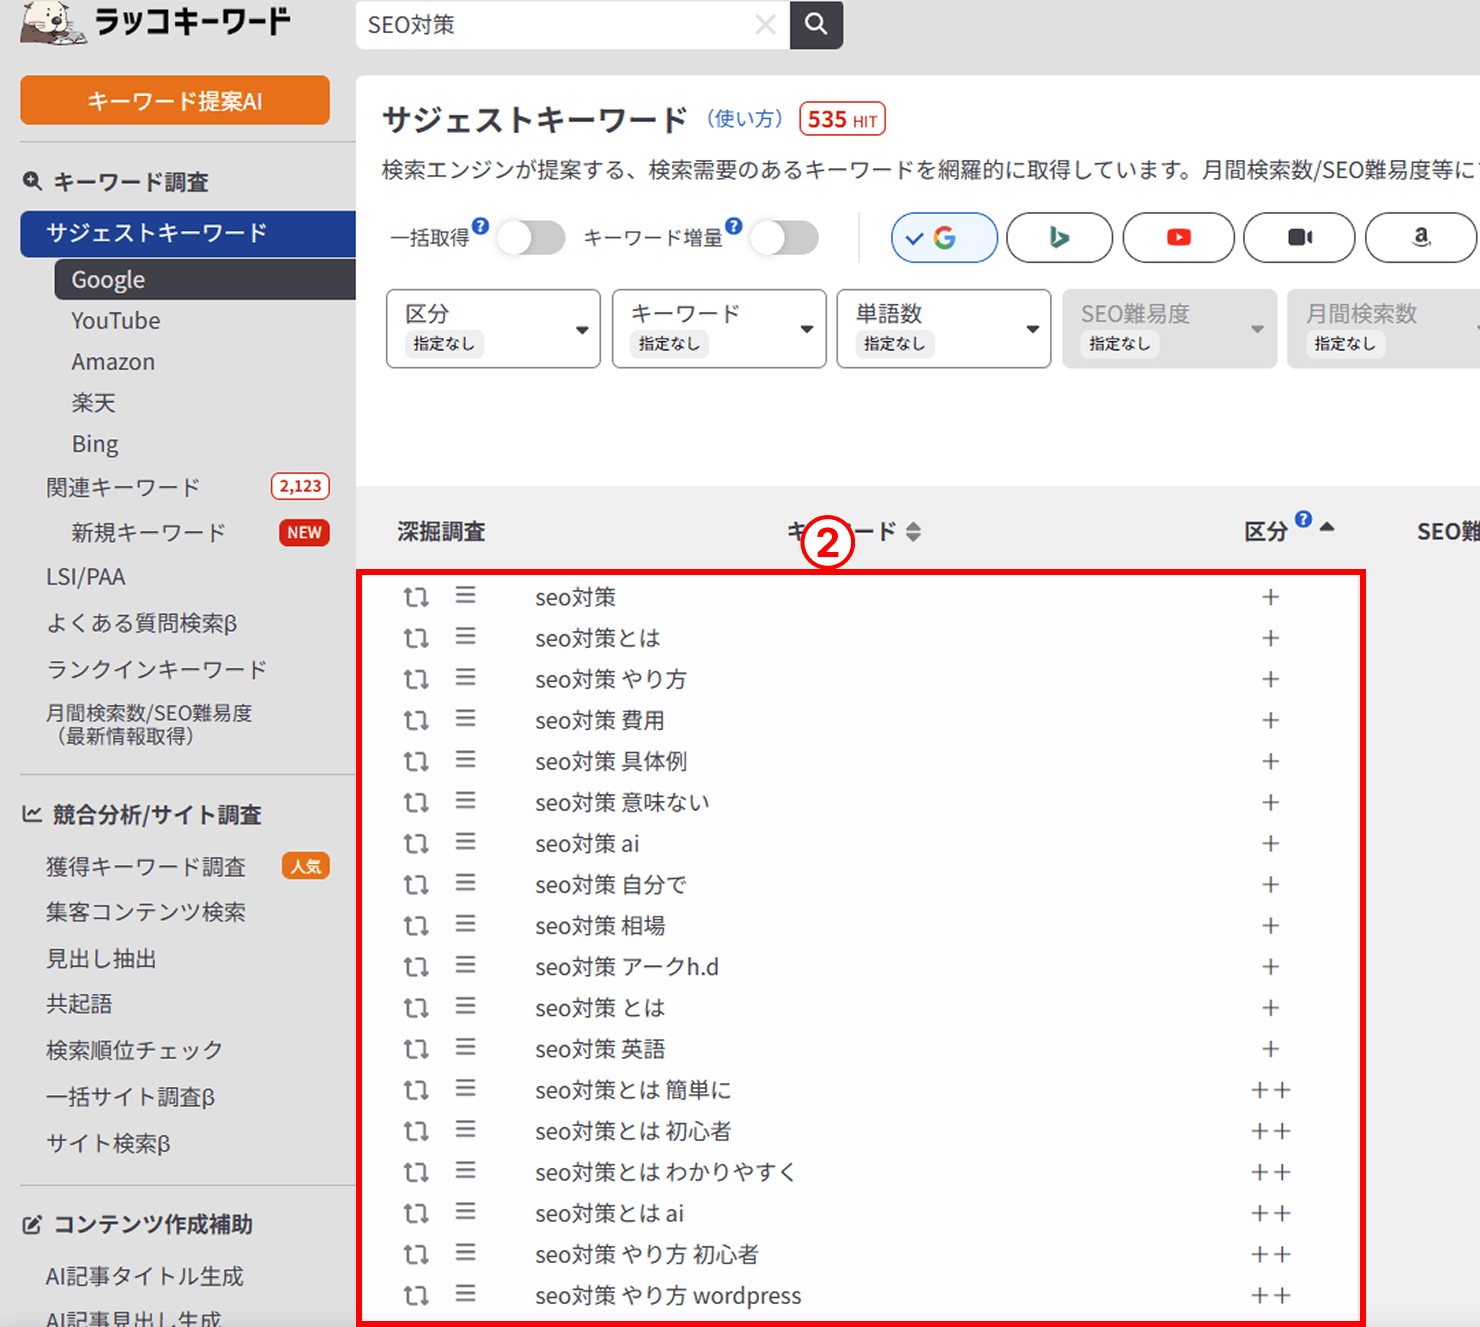The image size is (1480, 1327).
Task: Click the seo対策 やり方 初心者 keyword
Action: click(647, 1254)
